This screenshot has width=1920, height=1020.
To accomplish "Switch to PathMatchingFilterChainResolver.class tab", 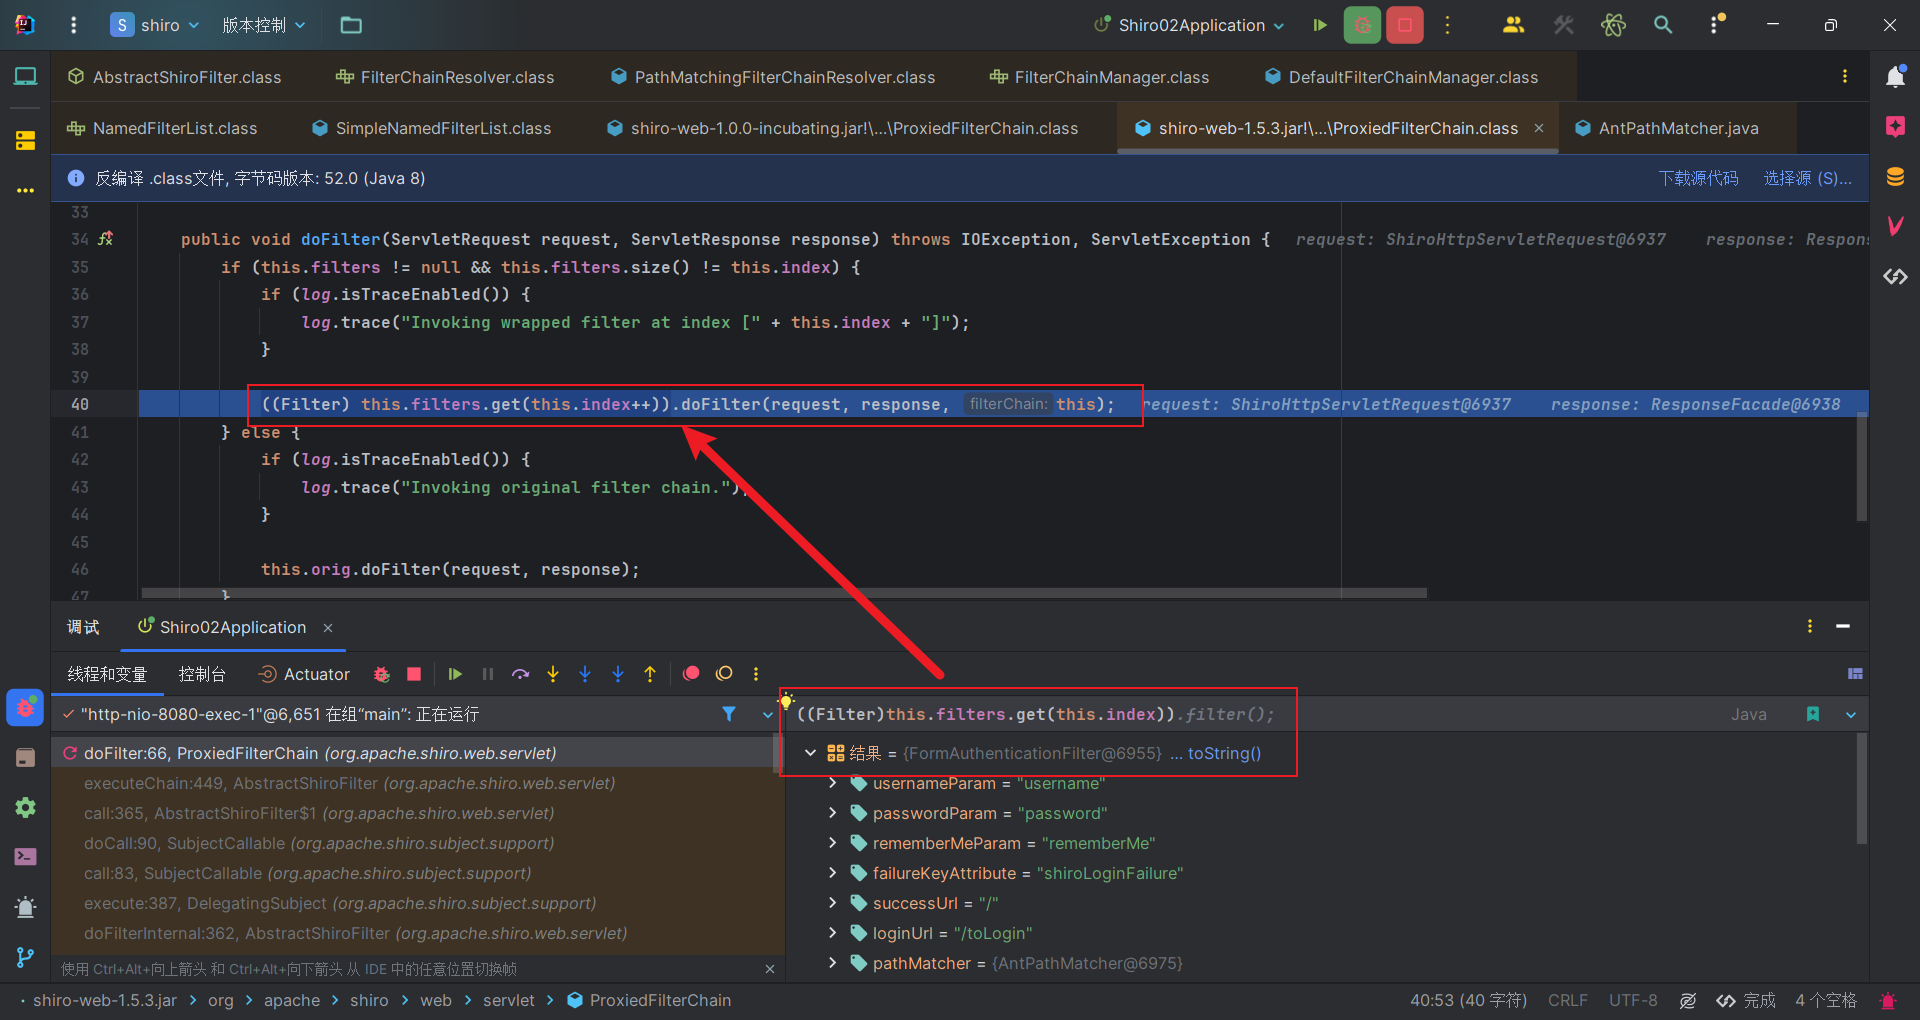I will pos(773,77).
